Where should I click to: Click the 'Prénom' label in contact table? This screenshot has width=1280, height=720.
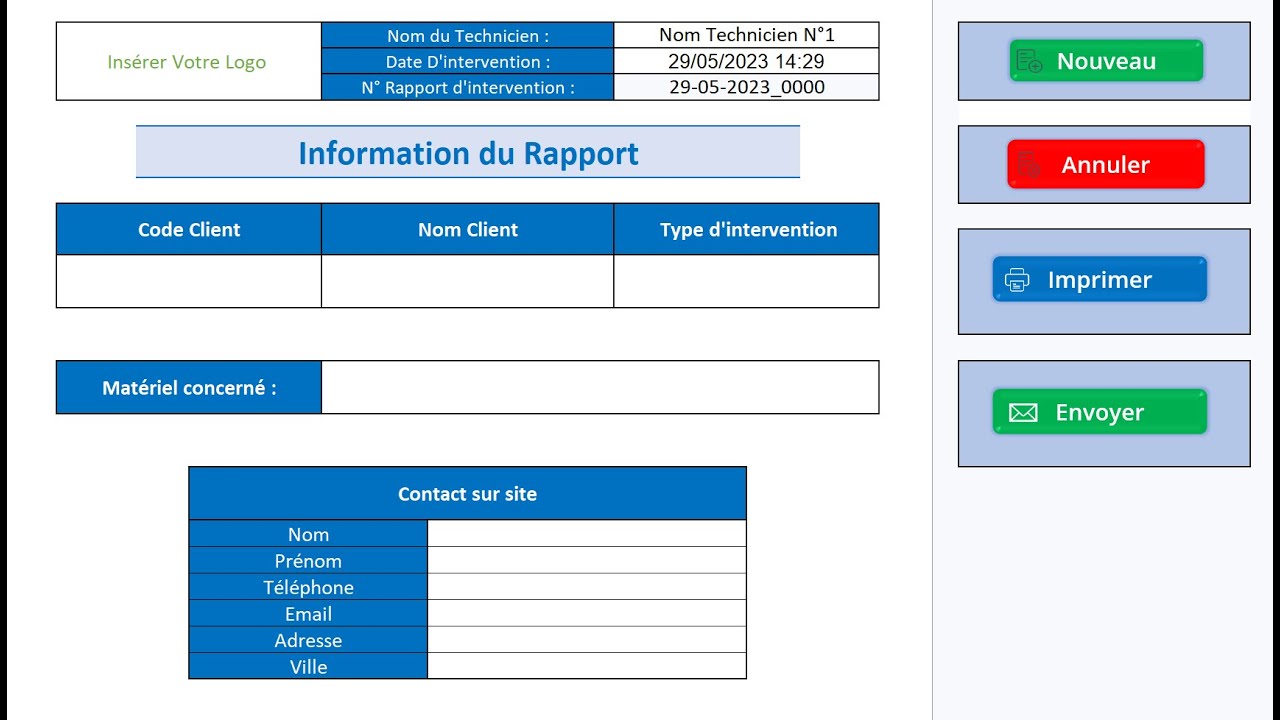coord(308,561)
